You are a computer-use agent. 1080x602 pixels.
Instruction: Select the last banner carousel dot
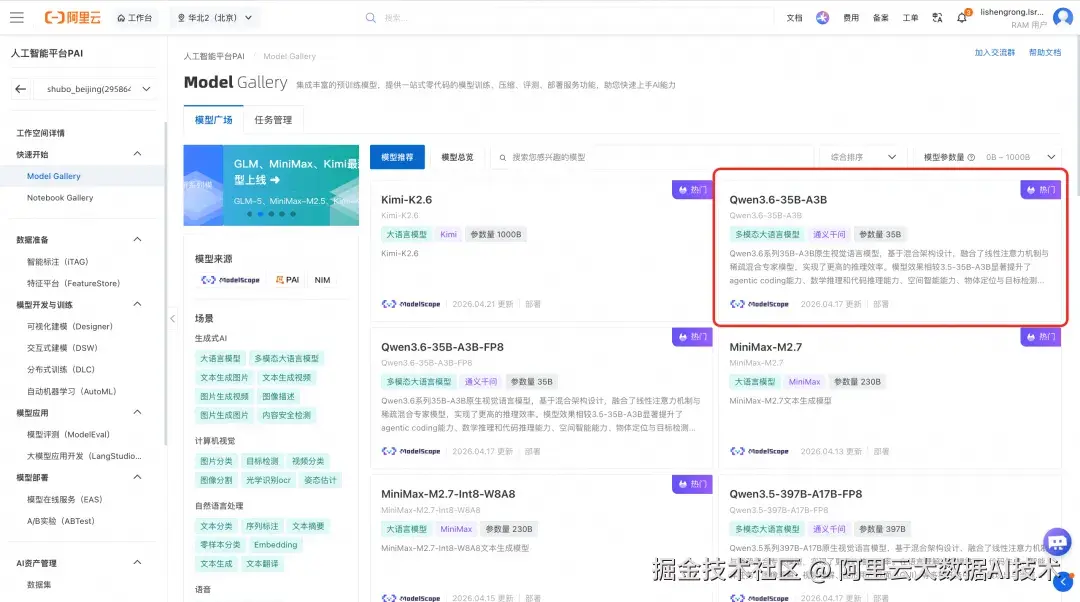coord(293,214)
